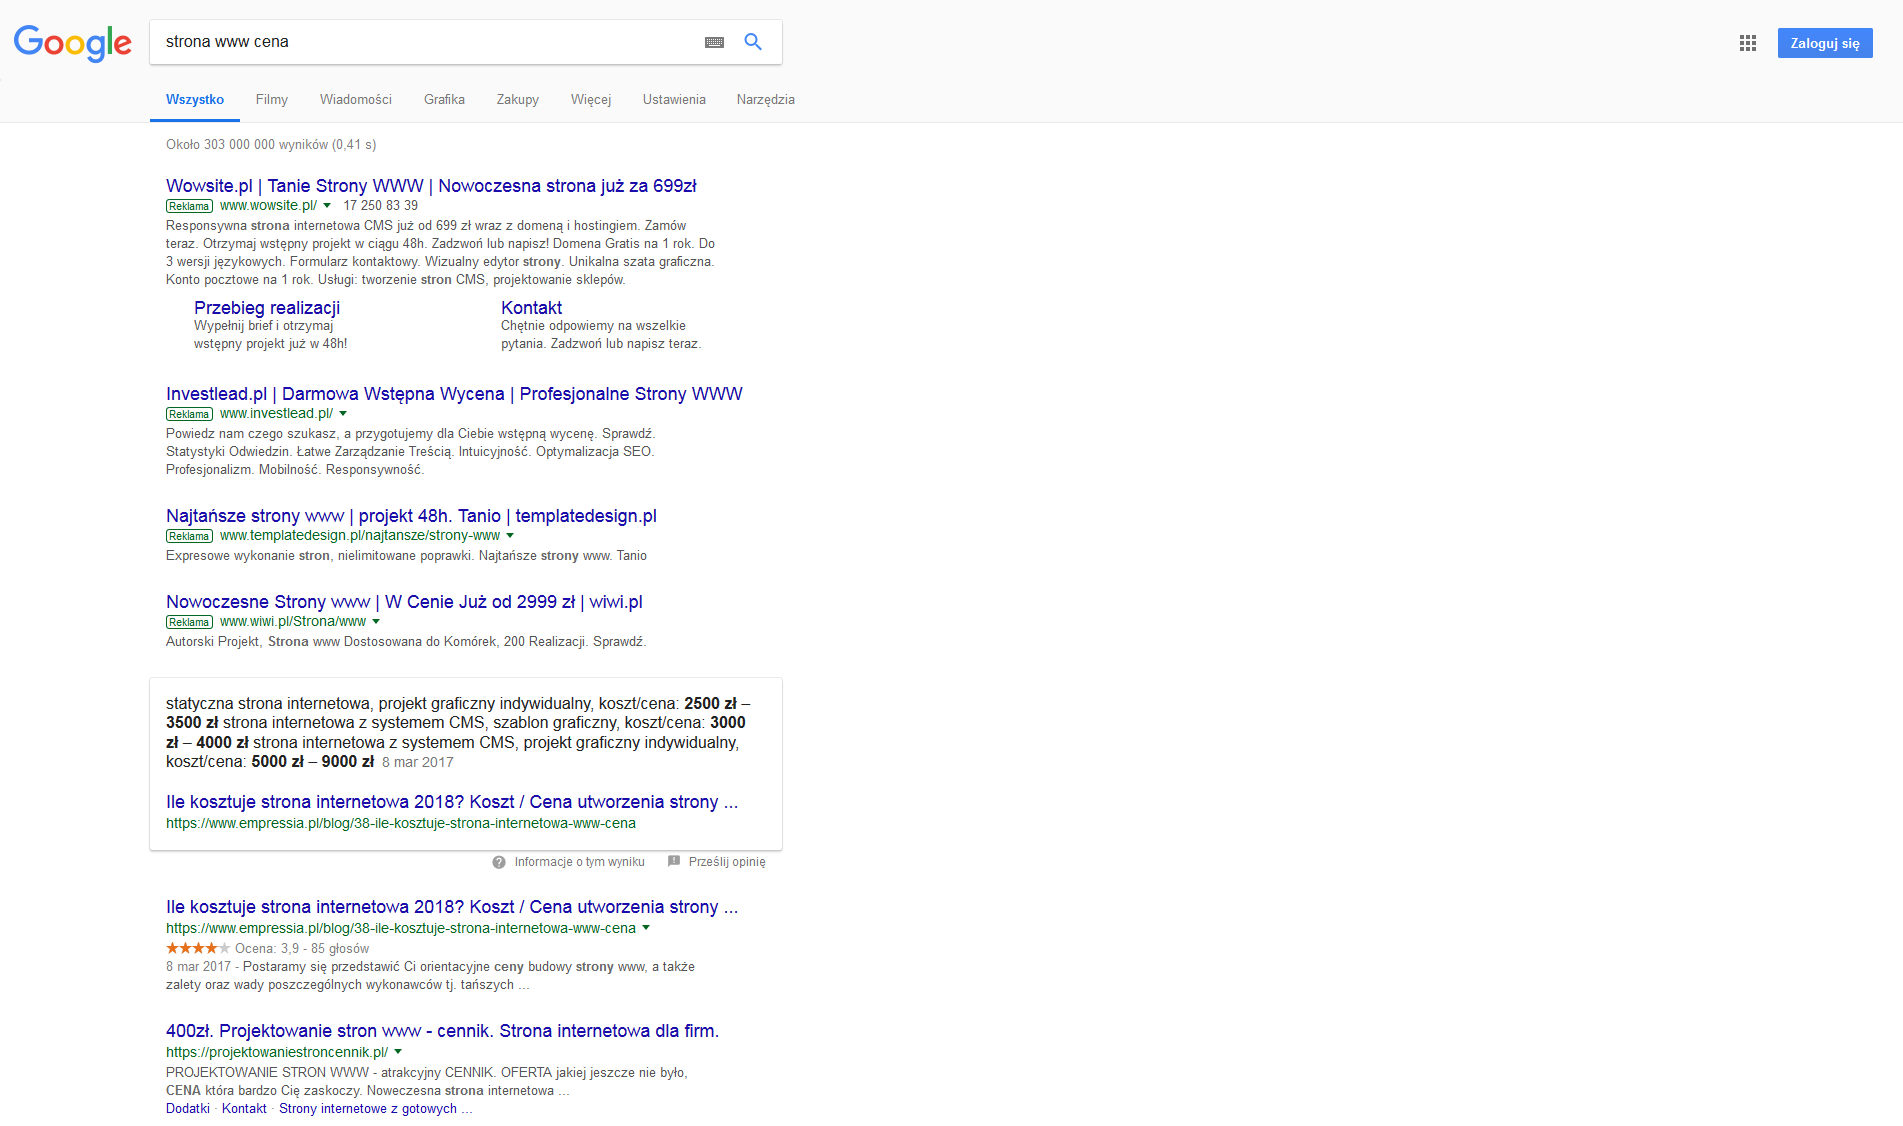Open the on-screen keyboard icon

click(714, 42)
